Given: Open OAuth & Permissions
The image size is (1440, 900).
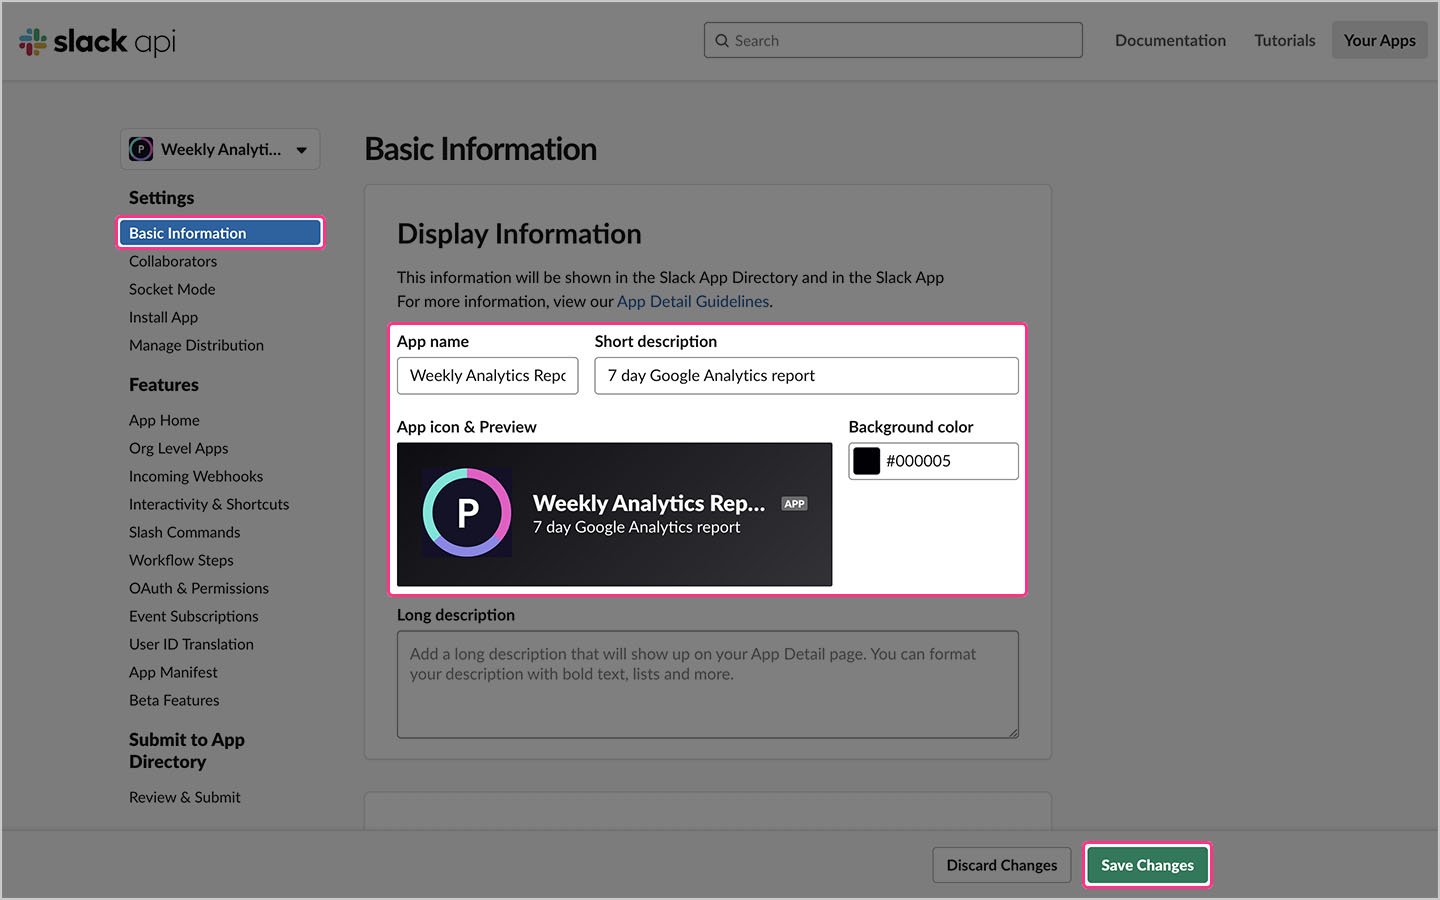Looking at the screenshot, I should [198, 588].
